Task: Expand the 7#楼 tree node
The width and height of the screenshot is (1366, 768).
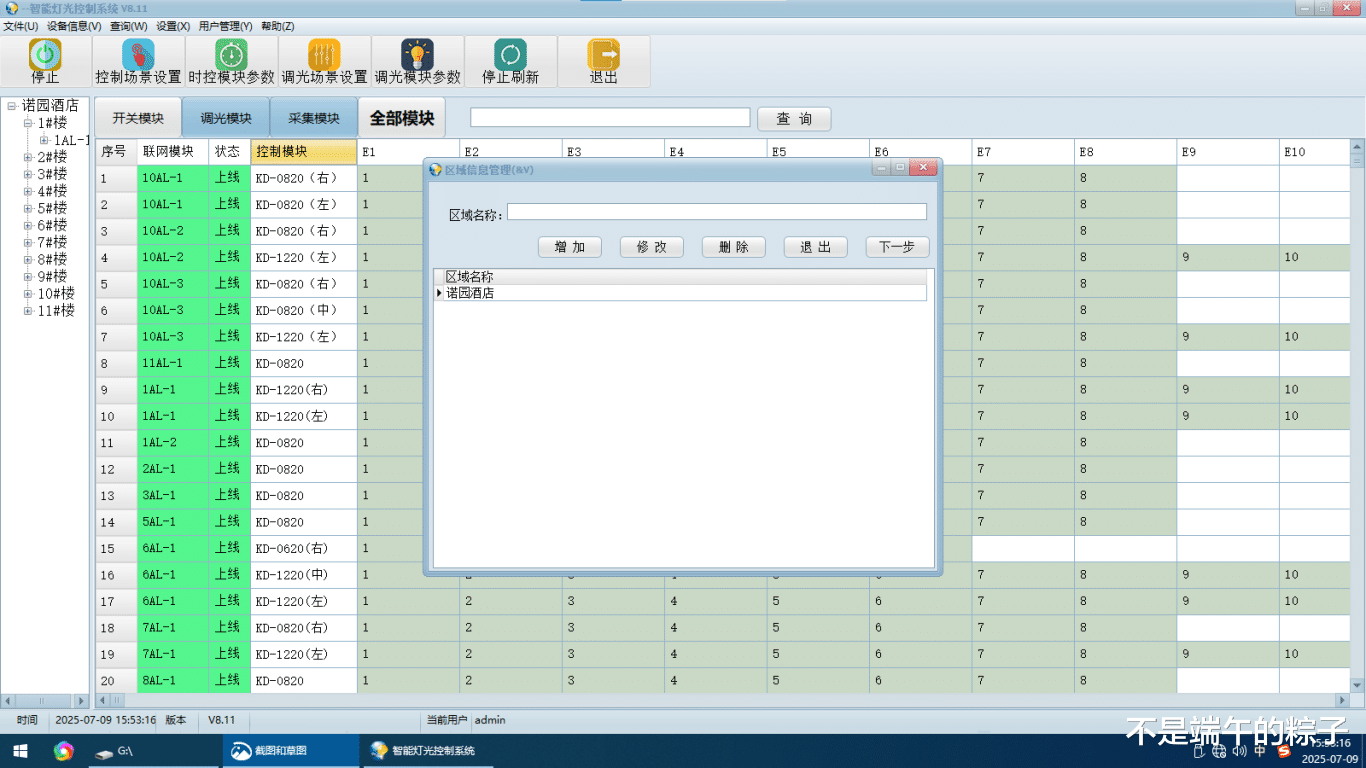Action: coord(28,242)
